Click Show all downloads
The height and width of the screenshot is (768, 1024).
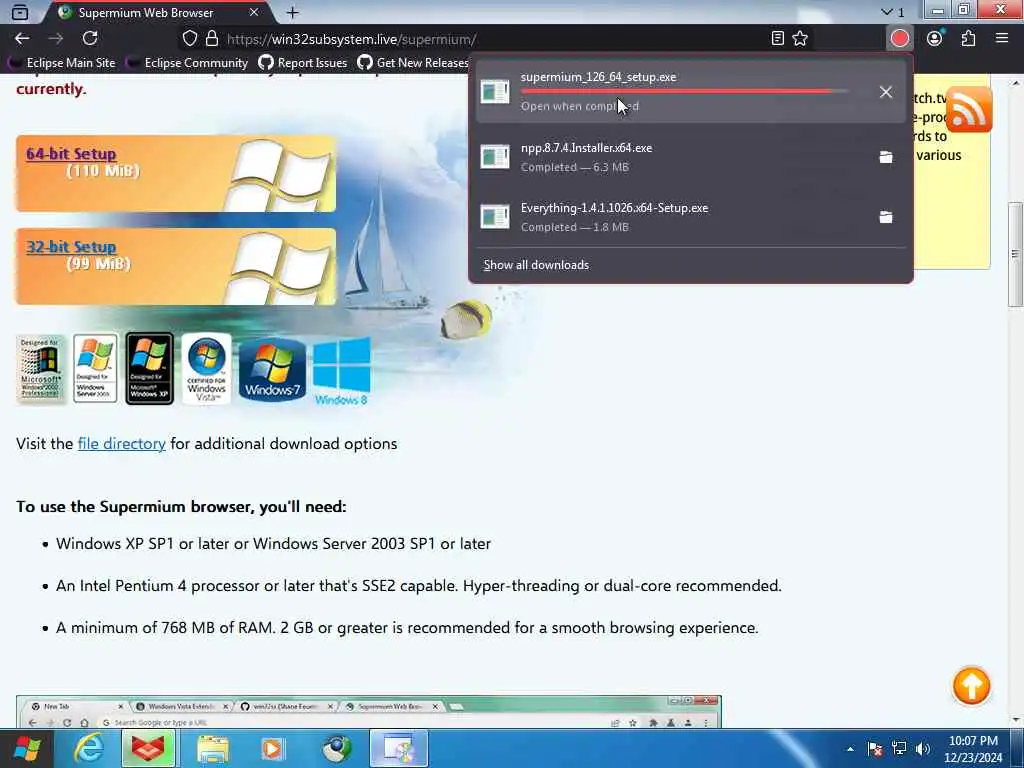click(x=536, y=264)
